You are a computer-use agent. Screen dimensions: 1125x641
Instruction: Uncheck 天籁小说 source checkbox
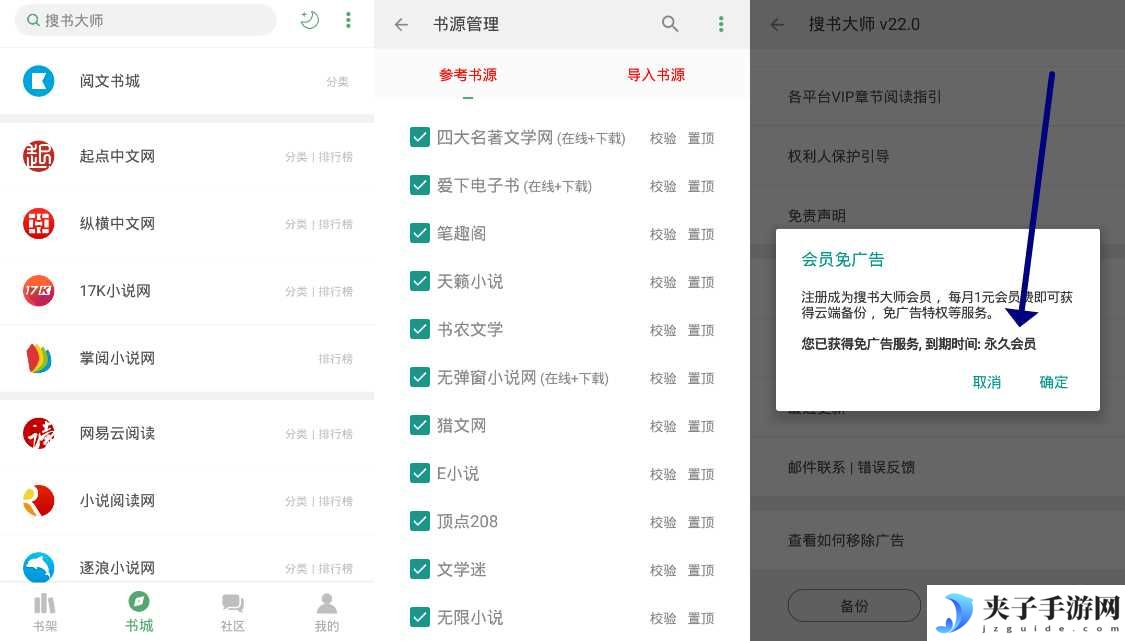point(420,281)
